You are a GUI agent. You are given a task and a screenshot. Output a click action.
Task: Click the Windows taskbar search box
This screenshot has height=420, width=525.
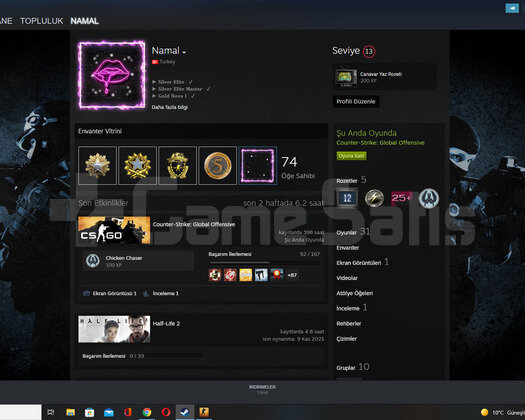(x=20, y=412)
